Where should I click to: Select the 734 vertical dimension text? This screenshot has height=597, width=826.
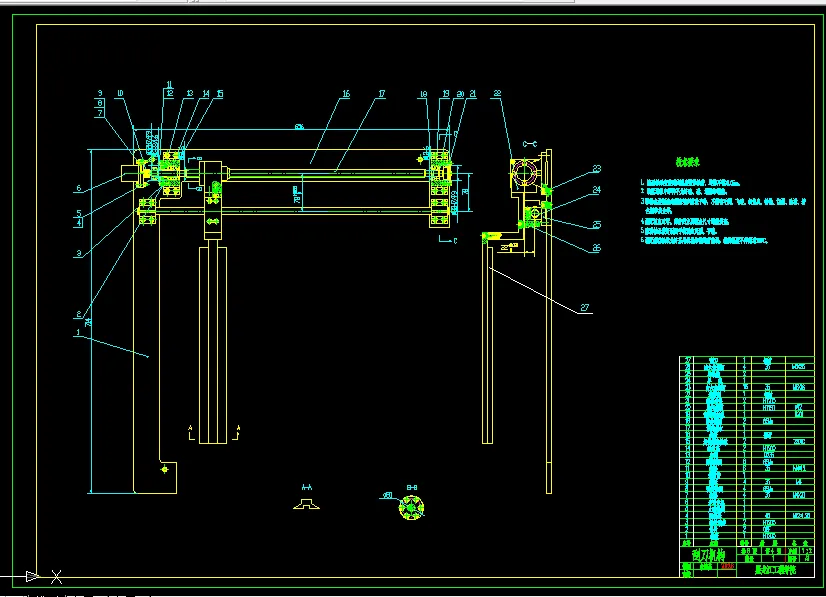[88, 321]
